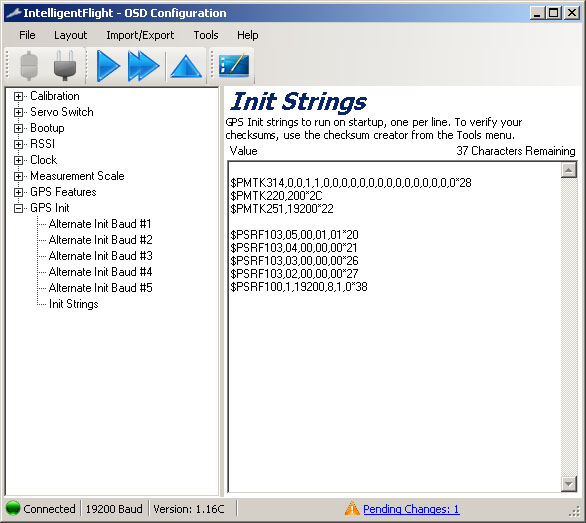
Task: Click the Connected status text
Action: click(49, 509)
